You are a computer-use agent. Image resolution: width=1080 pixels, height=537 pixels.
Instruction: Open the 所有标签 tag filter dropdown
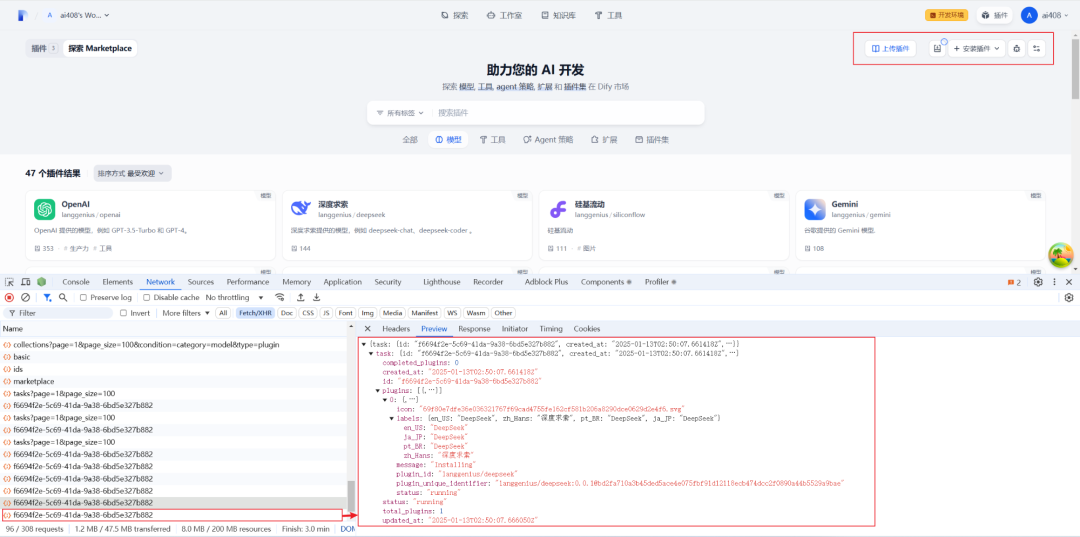click(399, 113)
